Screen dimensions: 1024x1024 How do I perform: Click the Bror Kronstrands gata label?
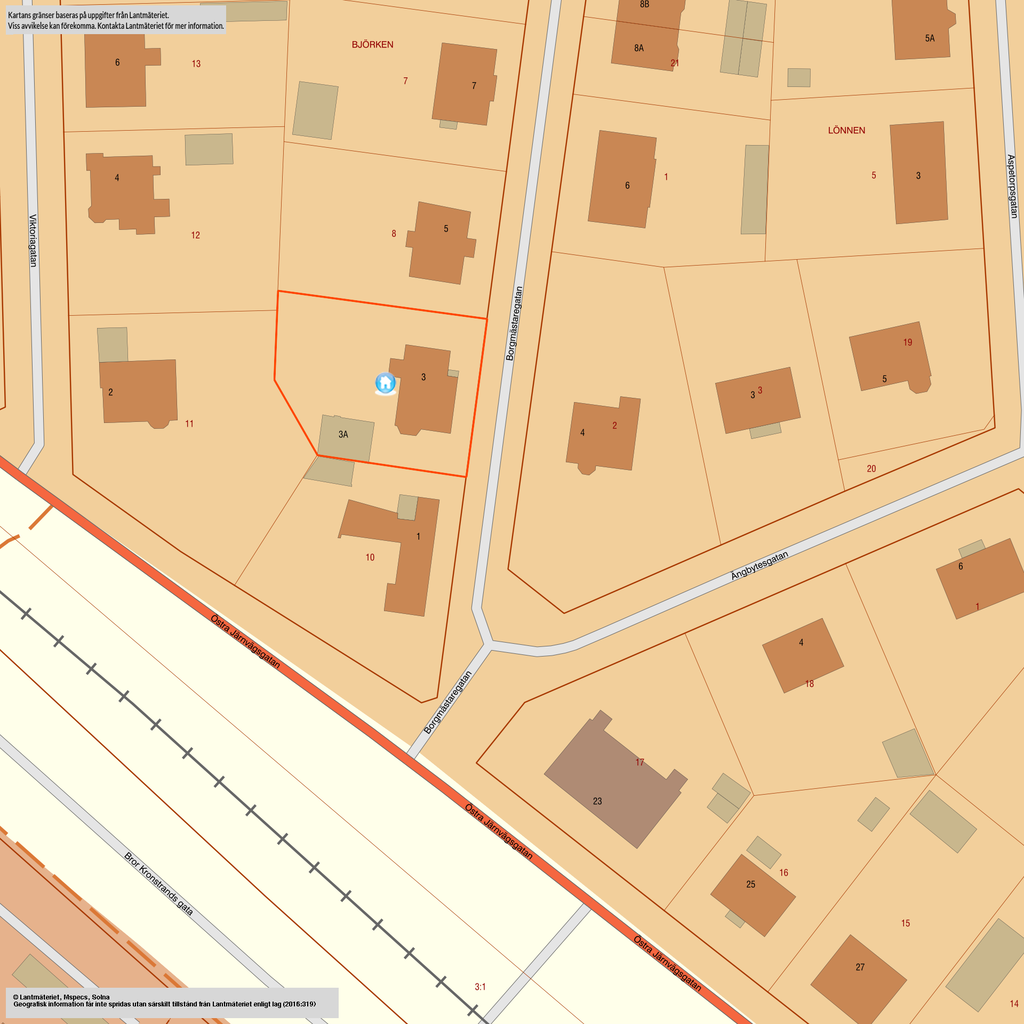pos(159,884)
